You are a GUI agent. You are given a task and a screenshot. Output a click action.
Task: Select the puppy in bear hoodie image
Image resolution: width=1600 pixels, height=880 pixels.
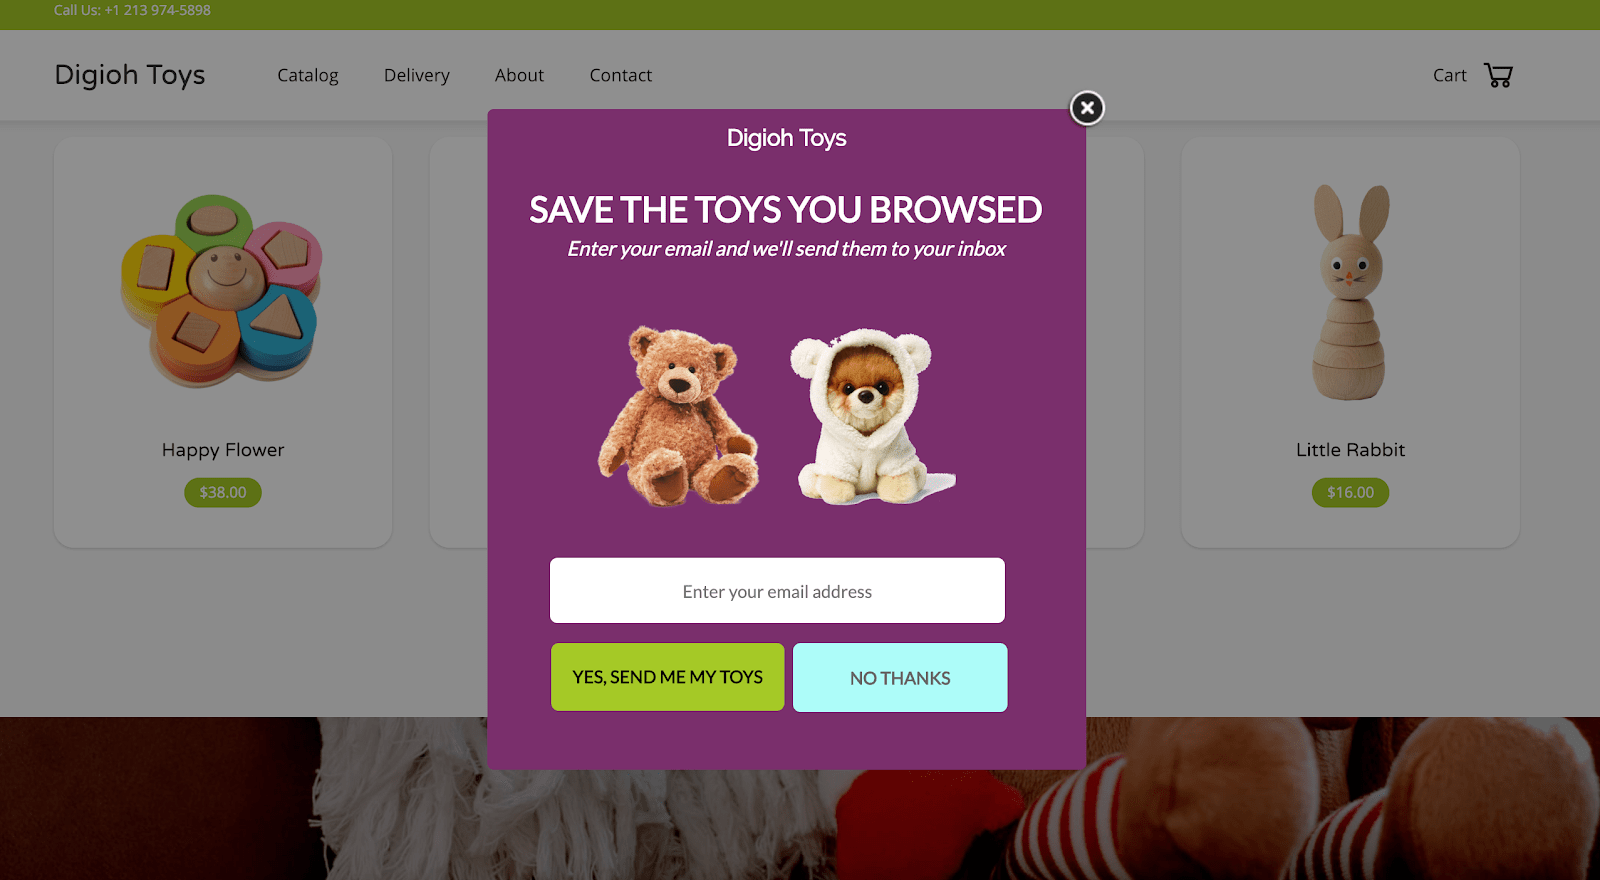870,416
